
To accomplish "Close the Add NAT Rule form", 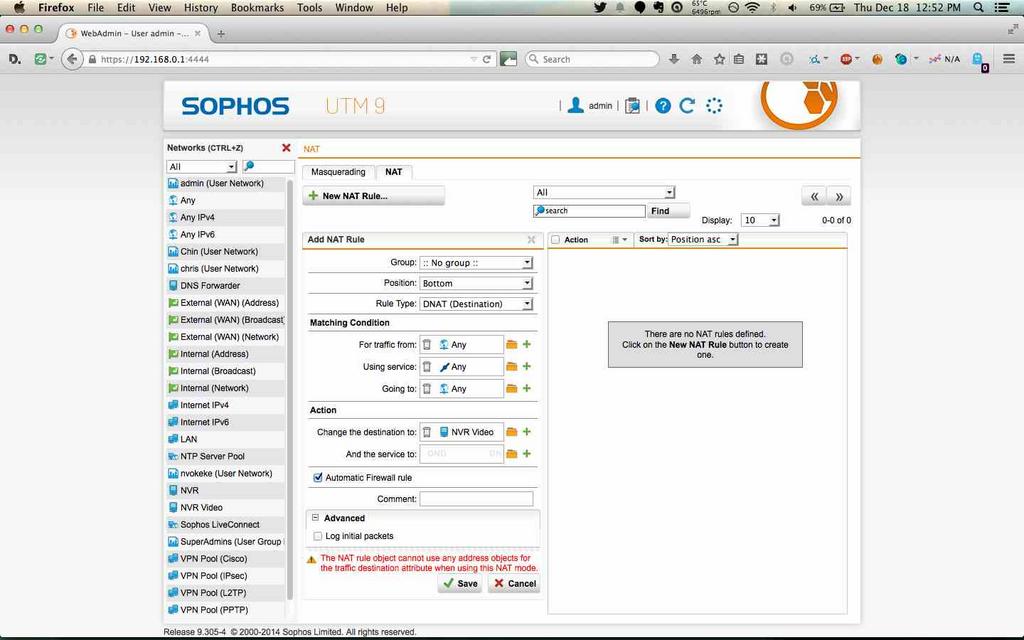I will point(532,240).
